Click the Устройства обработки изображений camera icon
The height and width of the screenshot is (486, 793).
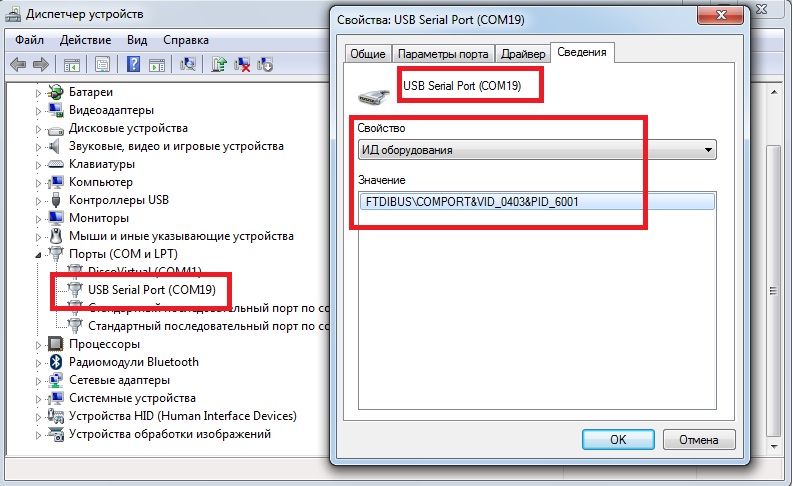tap(55, 434)
